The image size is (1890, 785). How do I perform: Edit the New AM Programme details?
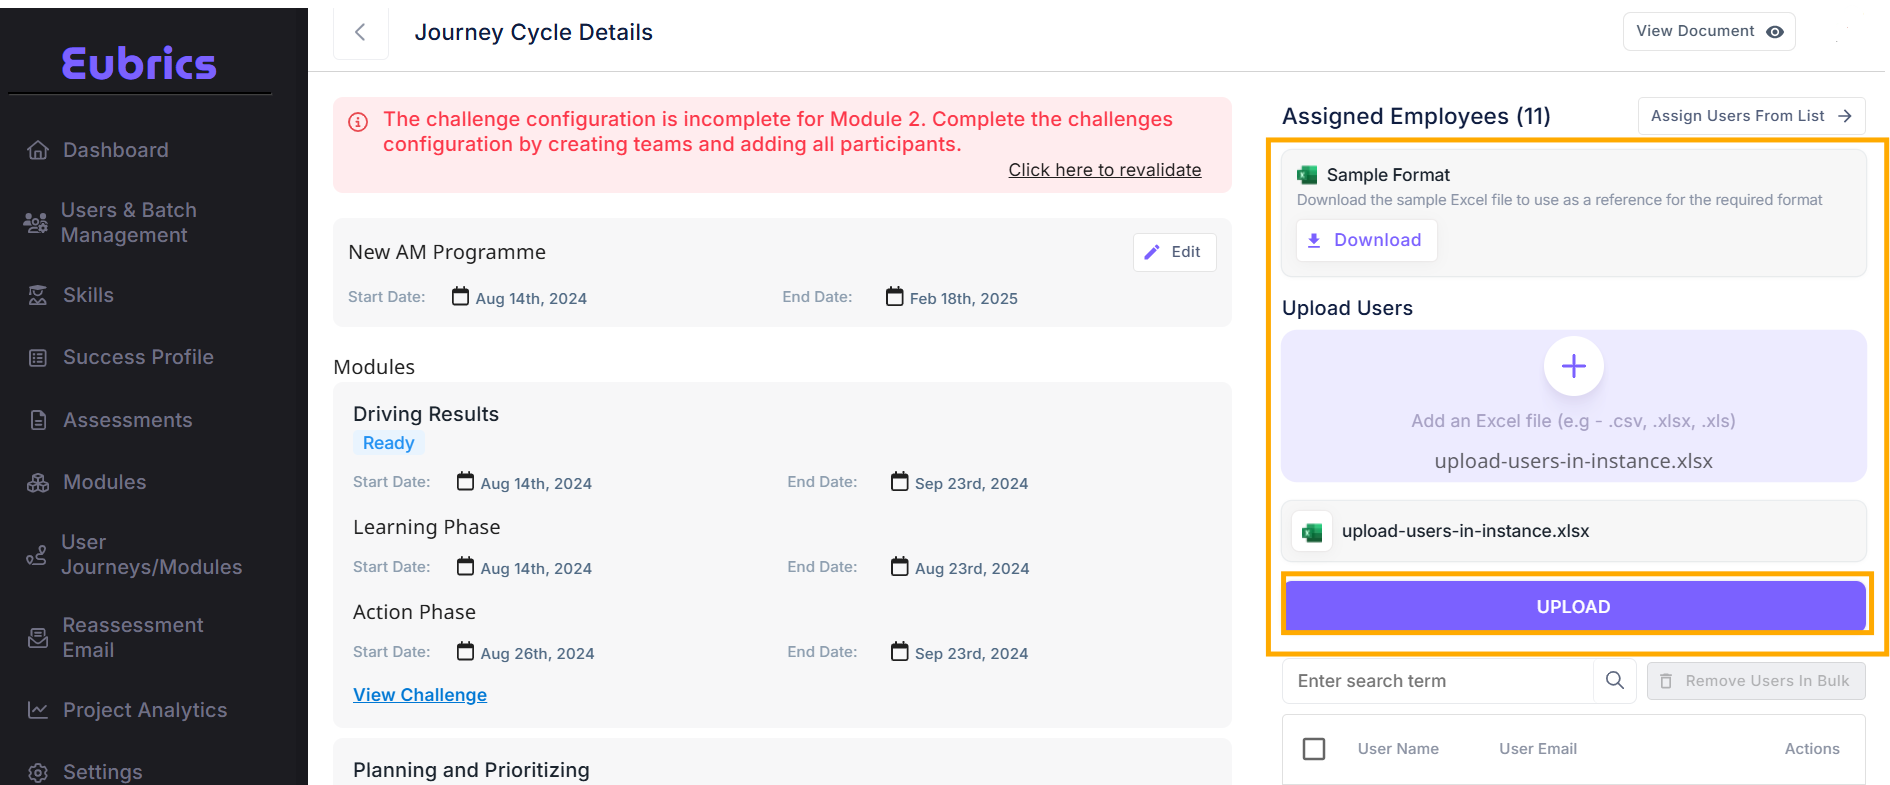tap(1174, 252)
